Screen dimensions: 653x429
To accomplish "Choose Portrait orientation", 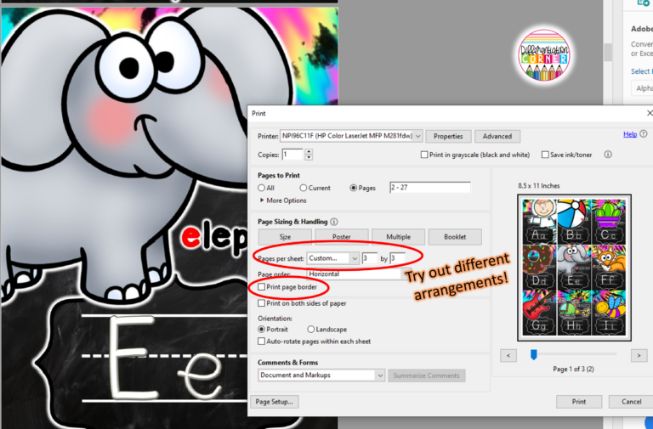I will tap(262, 329).
